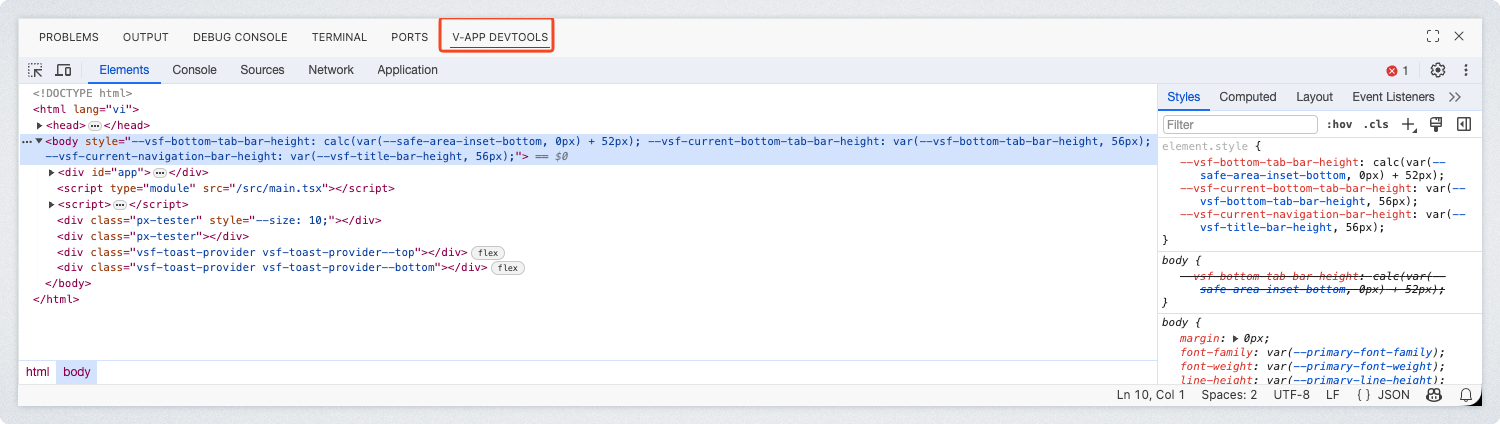Open the Layout pane tab
Image resolution: width=1500 pixels, height=424 pixels.
coord(1314,97)
